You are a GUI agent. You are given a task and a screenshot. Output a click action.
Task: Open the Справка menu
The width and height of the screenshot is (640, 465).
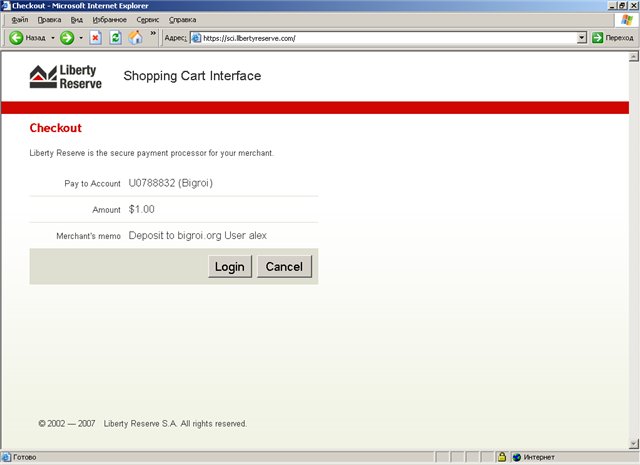click(183, 20)
